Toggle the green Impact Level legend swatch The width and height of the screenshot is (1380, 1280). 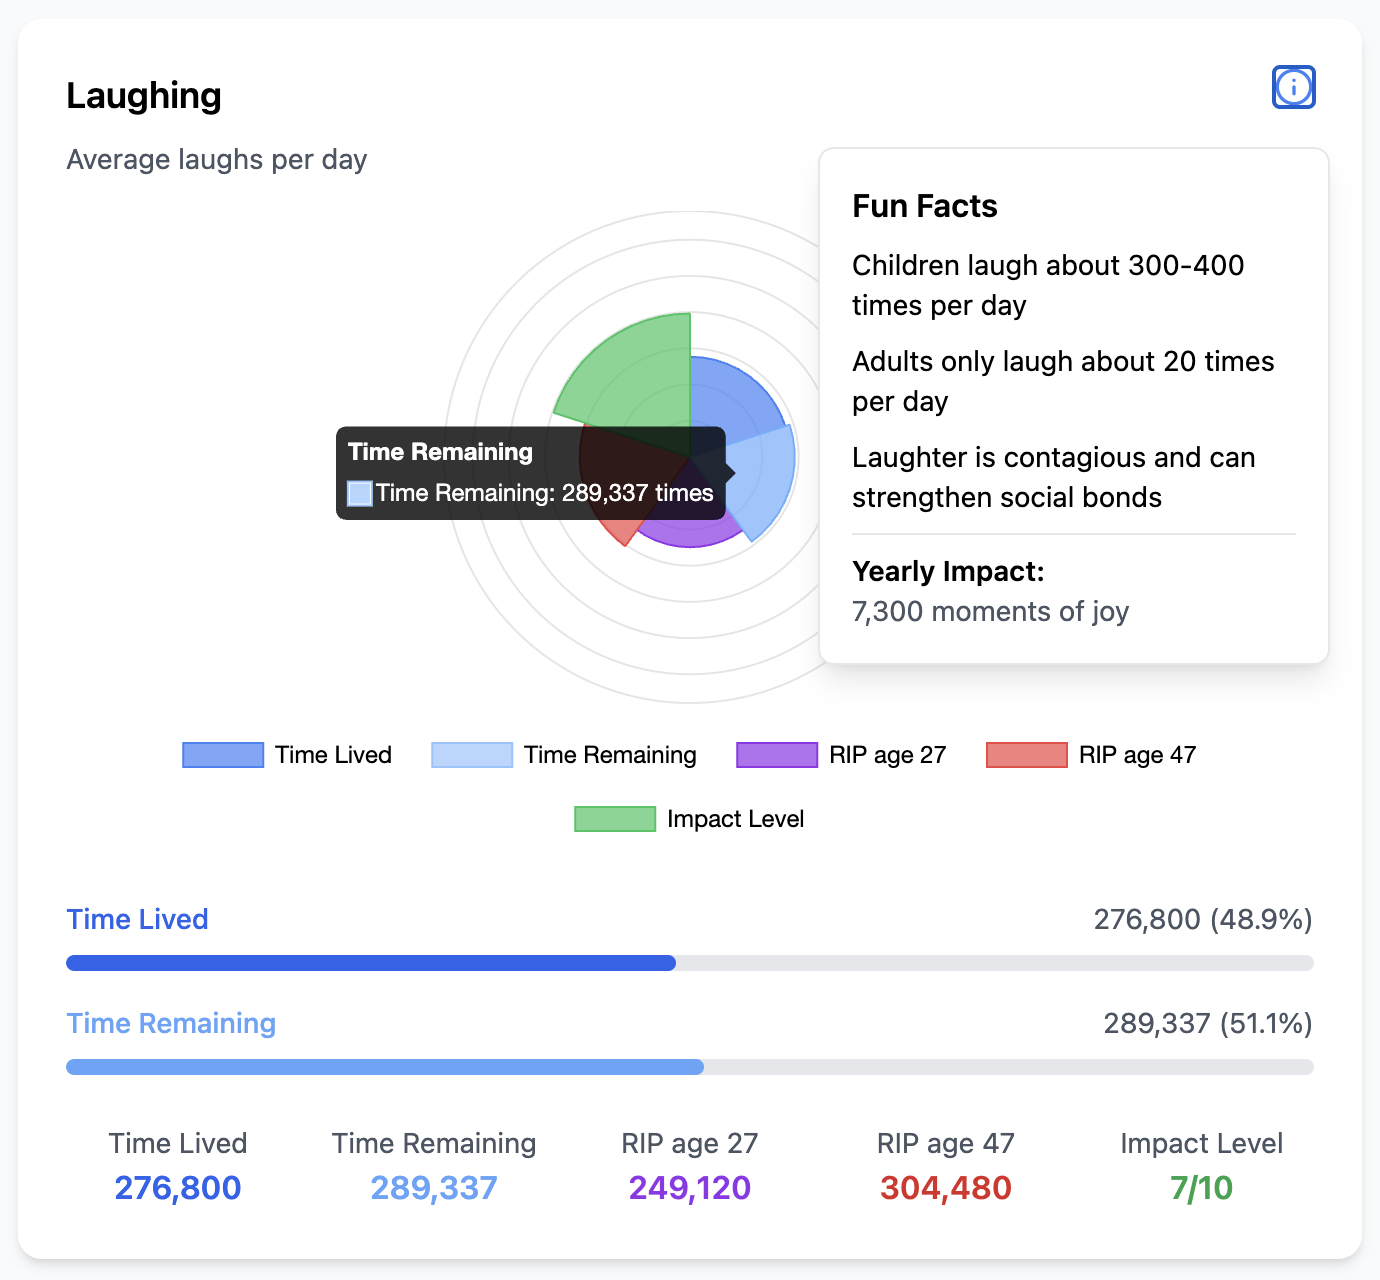tap(615, 819)
